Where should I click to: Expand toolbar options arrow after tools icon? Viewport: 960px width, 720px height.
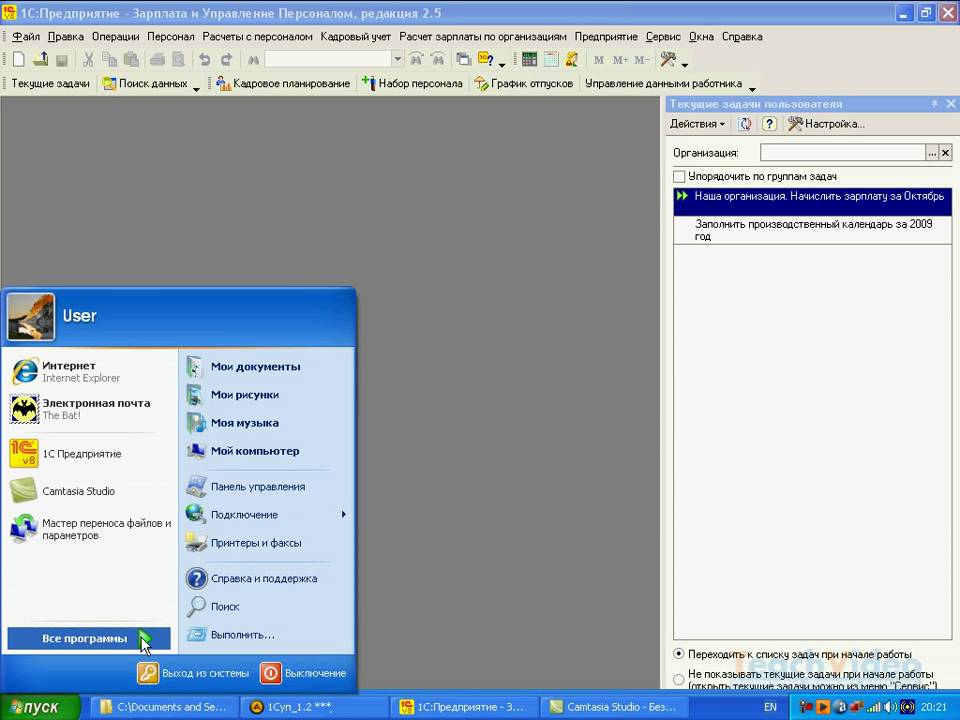pyautogui.click(x=684, y=64)
